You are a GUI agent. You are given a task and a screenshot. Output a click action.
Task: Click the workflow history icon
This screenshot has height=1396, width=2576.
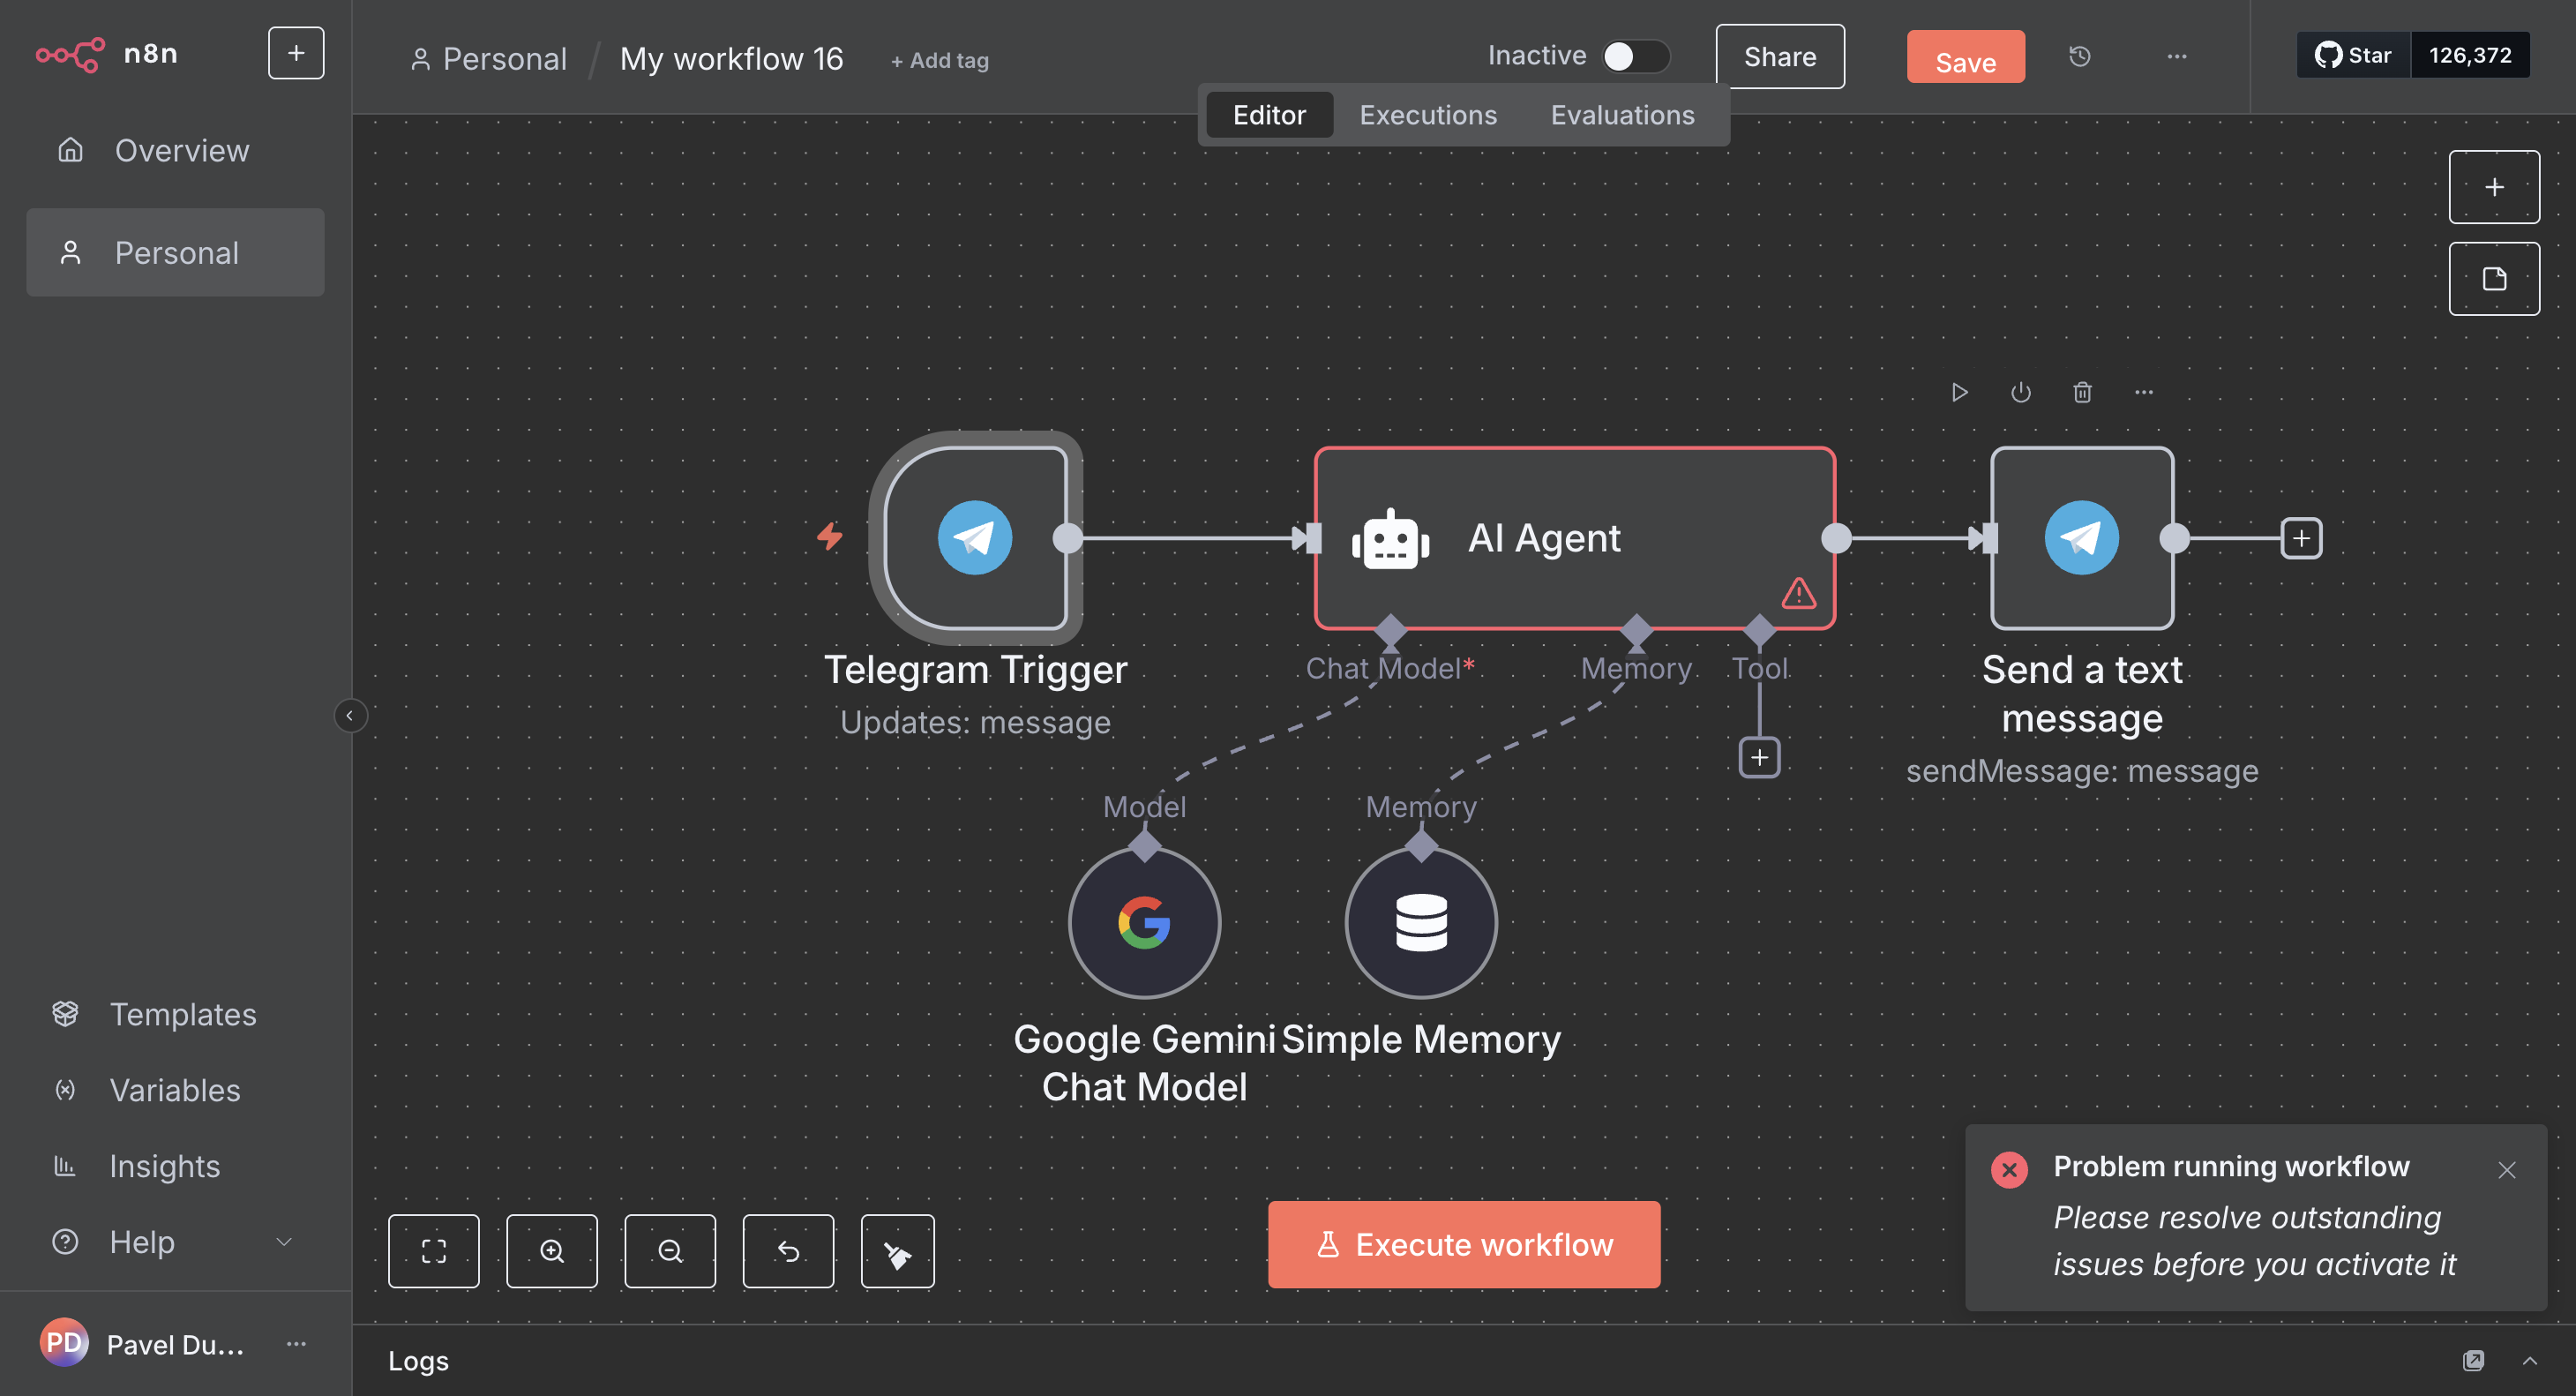click(2079, 57)
